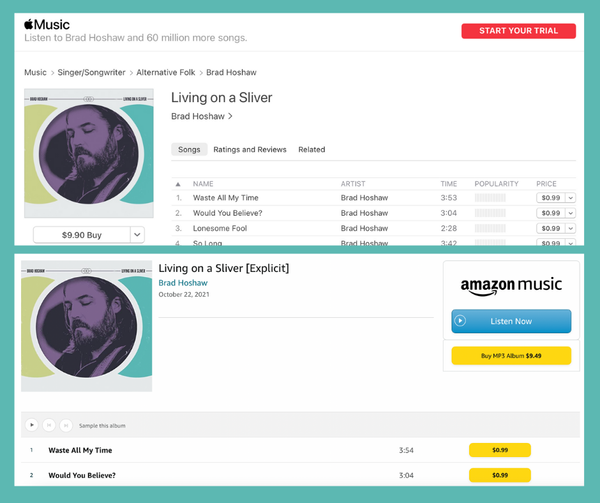
Task: Play the album sample
Action: (x=32, y=425)
